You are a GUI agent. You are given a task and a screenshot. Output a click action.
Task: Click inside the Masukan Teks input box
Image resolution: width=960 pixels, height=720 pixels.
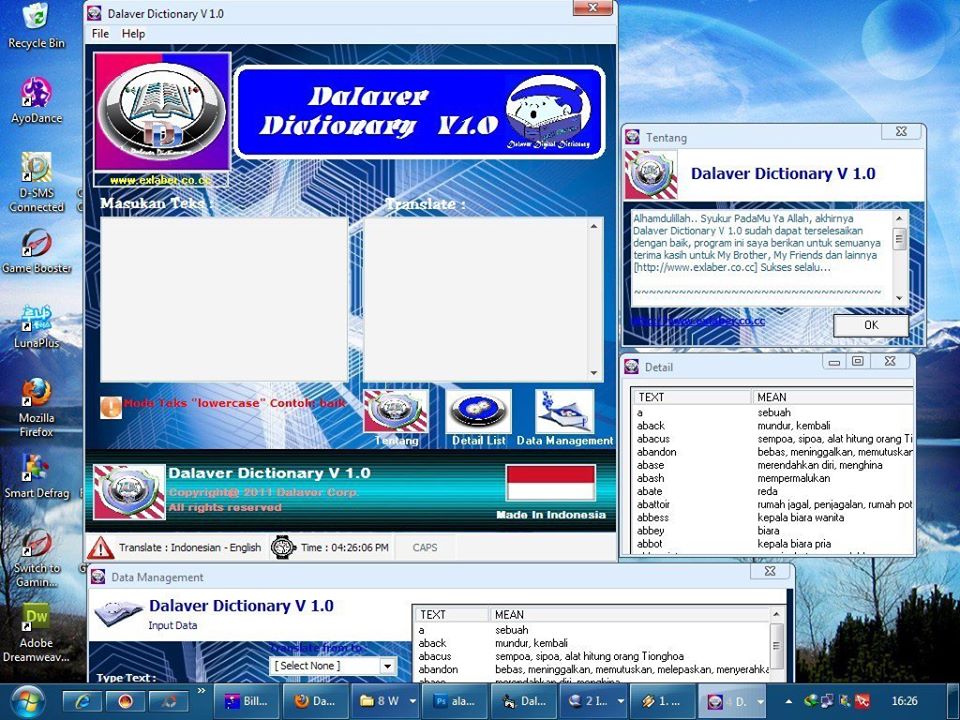click(x=224, y=299)
